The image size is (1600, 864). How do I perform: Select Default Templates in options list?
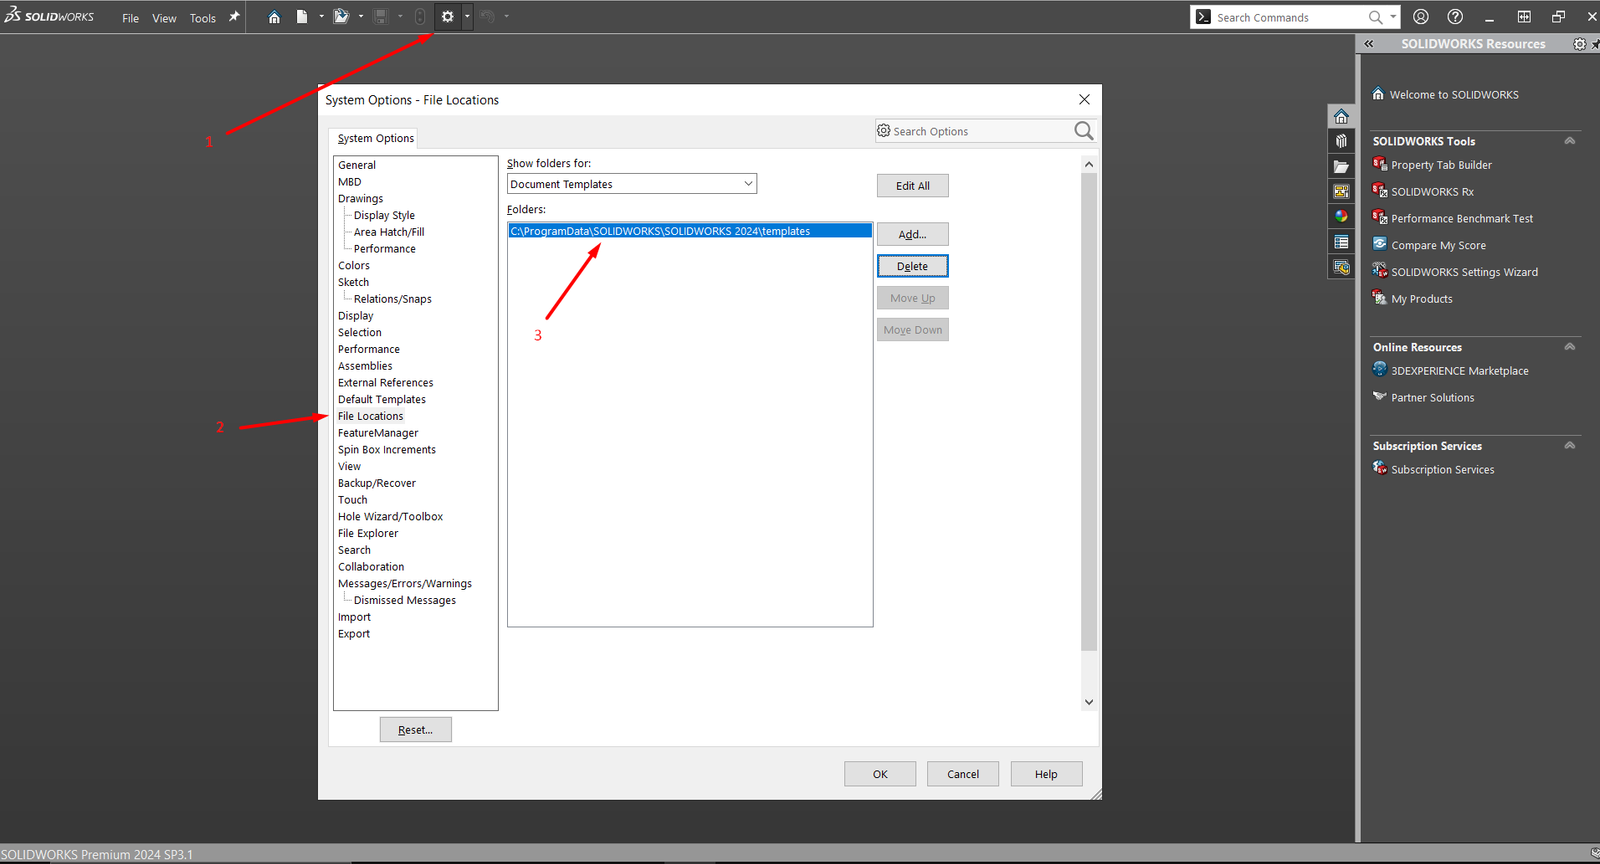pos(381,399)
